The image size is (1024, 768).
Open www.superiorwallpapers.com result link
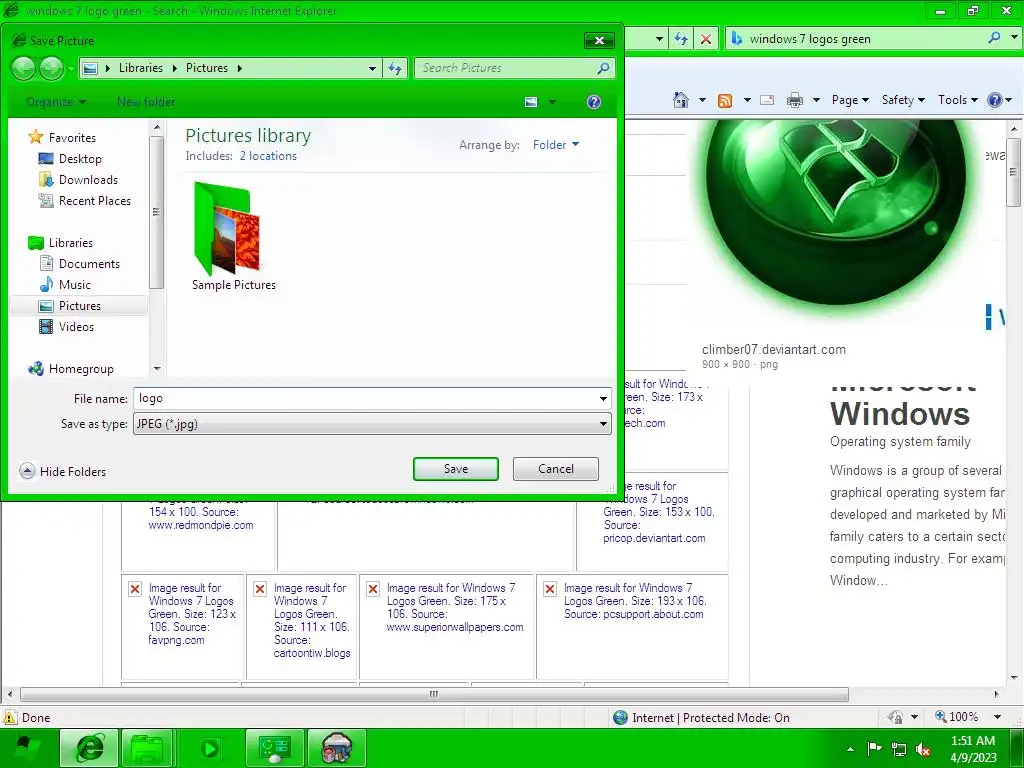click(x=455, y=627)
